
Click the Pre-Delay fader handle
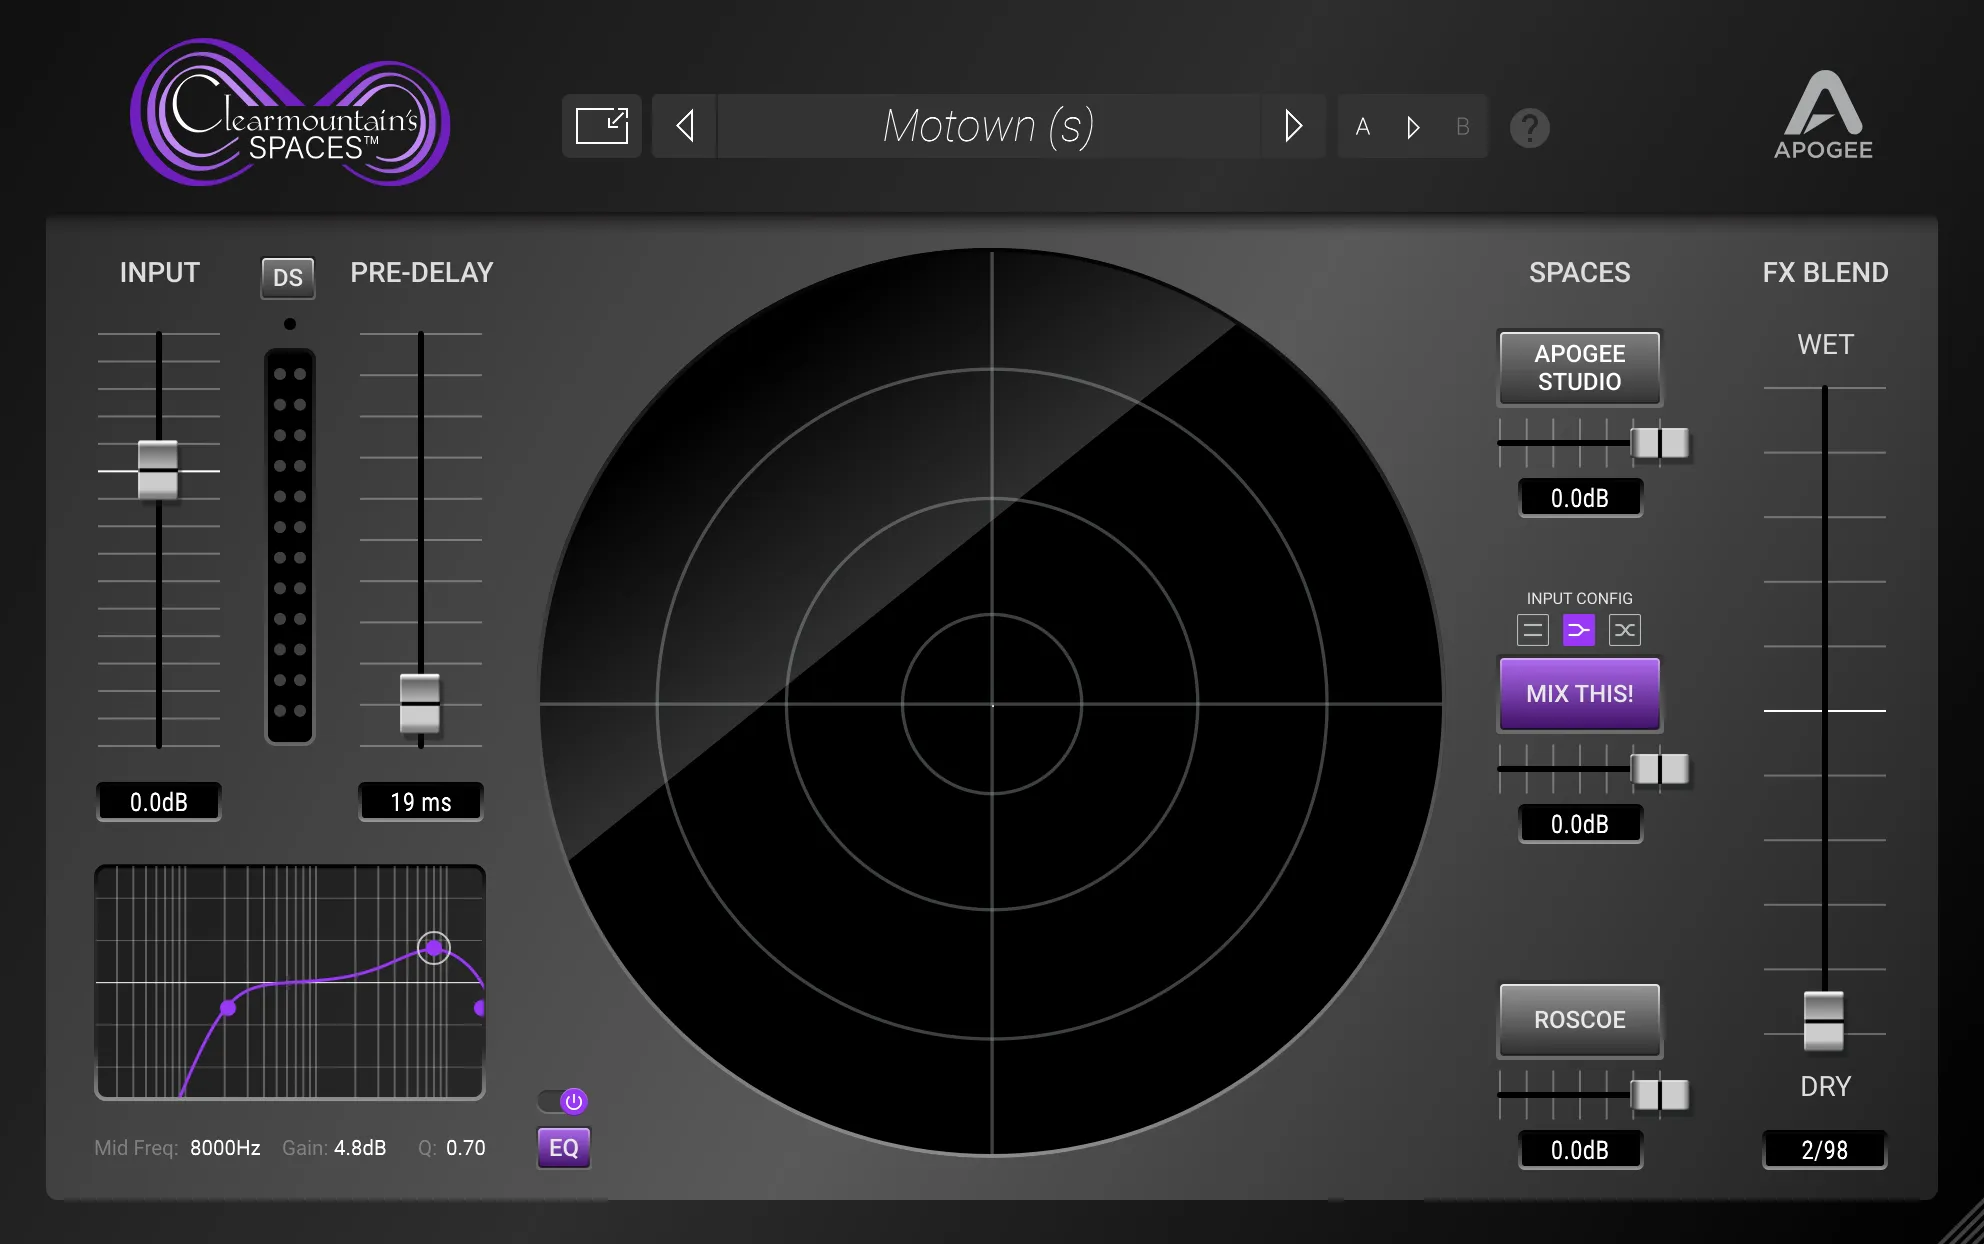click(x=420, y=703)
